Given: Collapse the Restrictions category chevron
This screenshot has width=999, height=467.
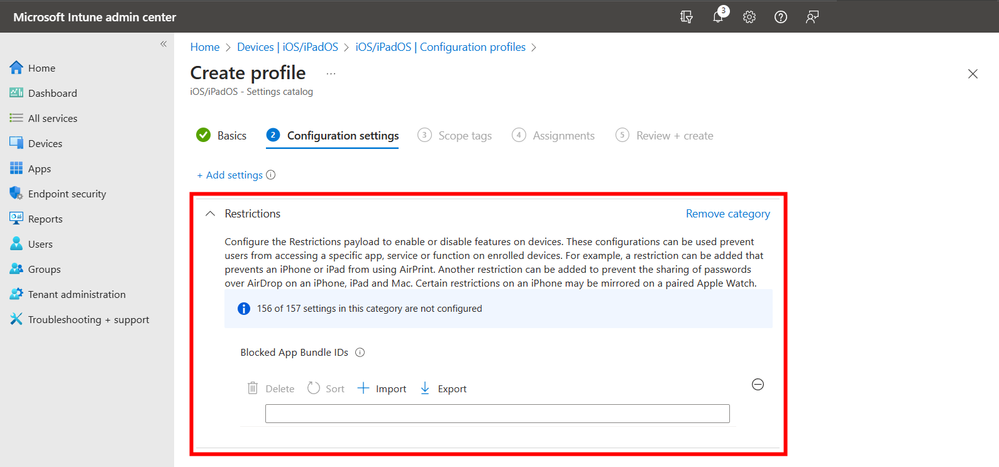Looking at the screenshot, I should click(210, 214).
